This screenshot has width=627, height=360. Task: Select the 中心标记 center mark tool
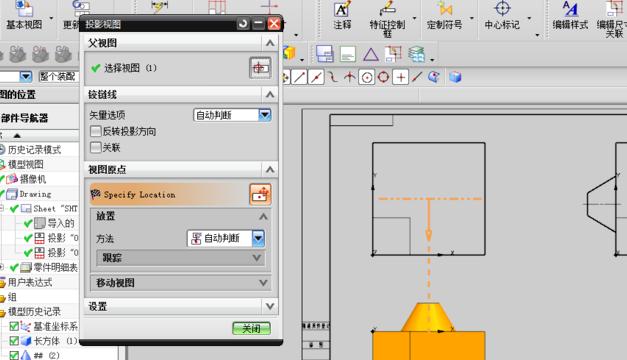(502, 15)
